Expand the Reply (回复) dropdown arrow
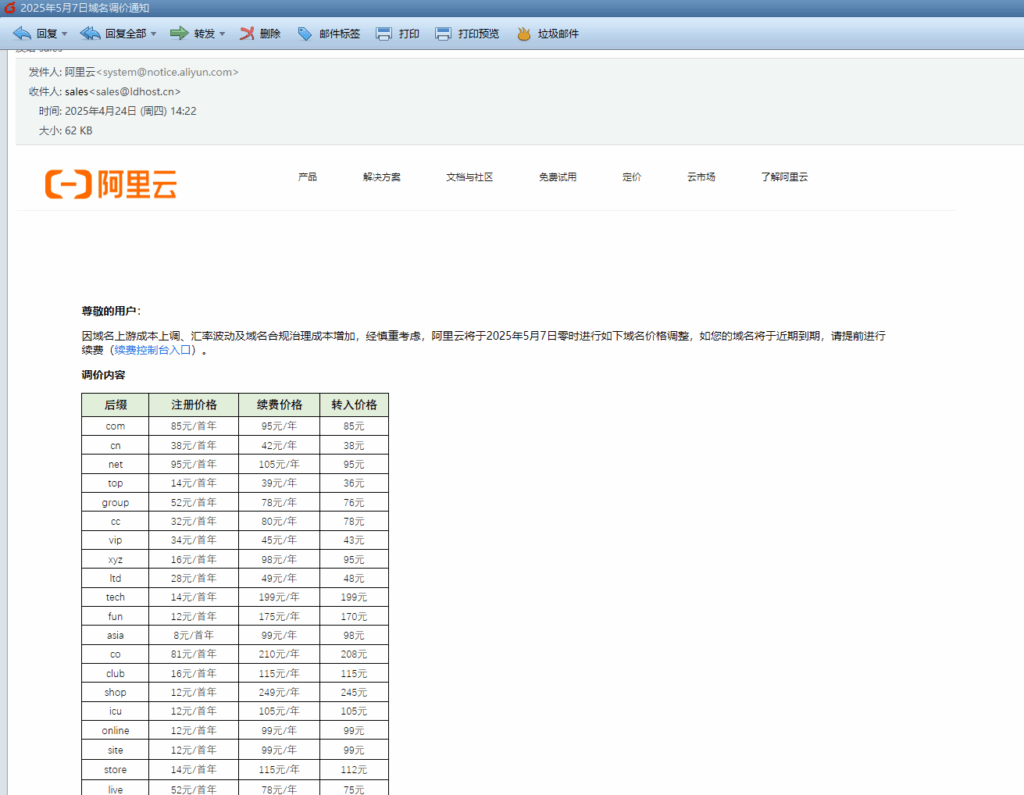Screen dimensions: 1024x795 (x=65, y=34)
